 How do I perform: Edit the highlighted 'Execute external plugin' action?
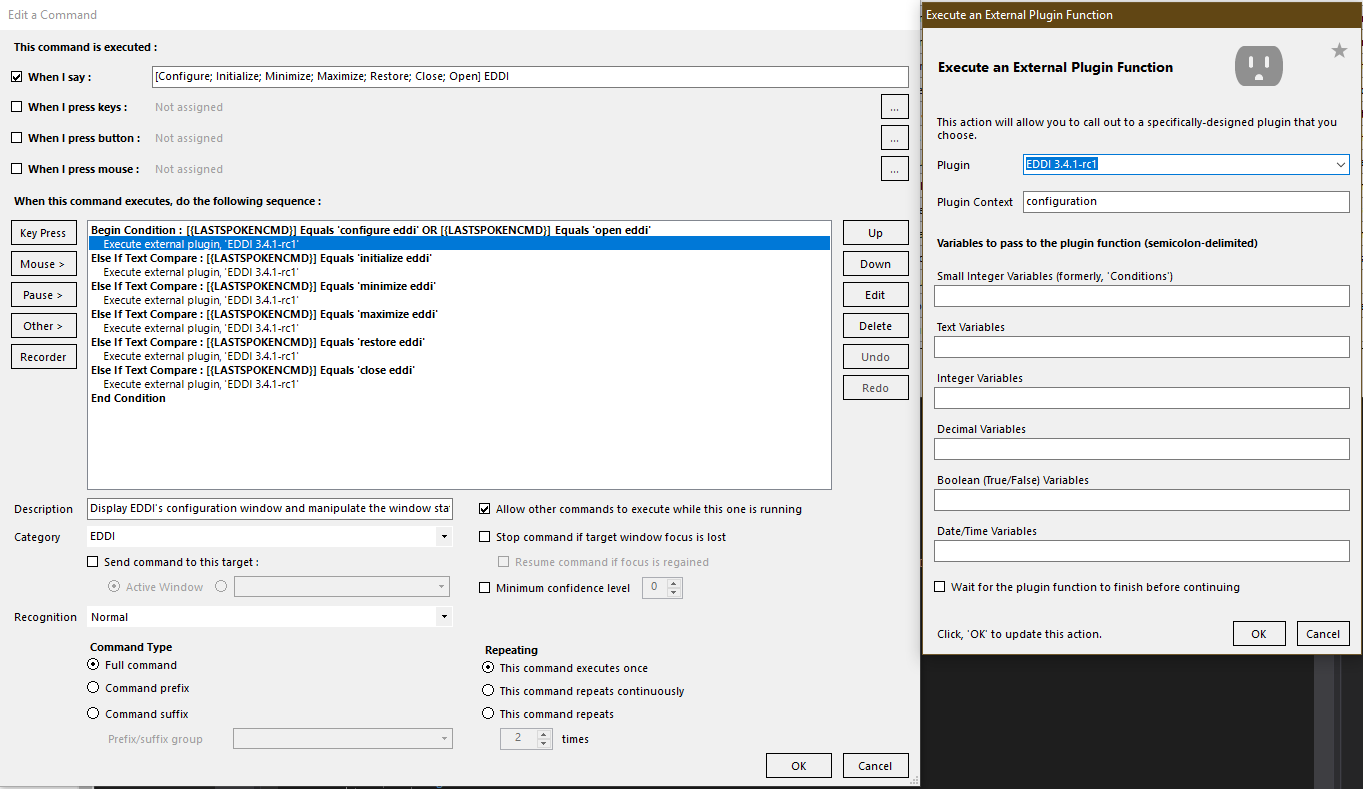(x=875, y=294)
